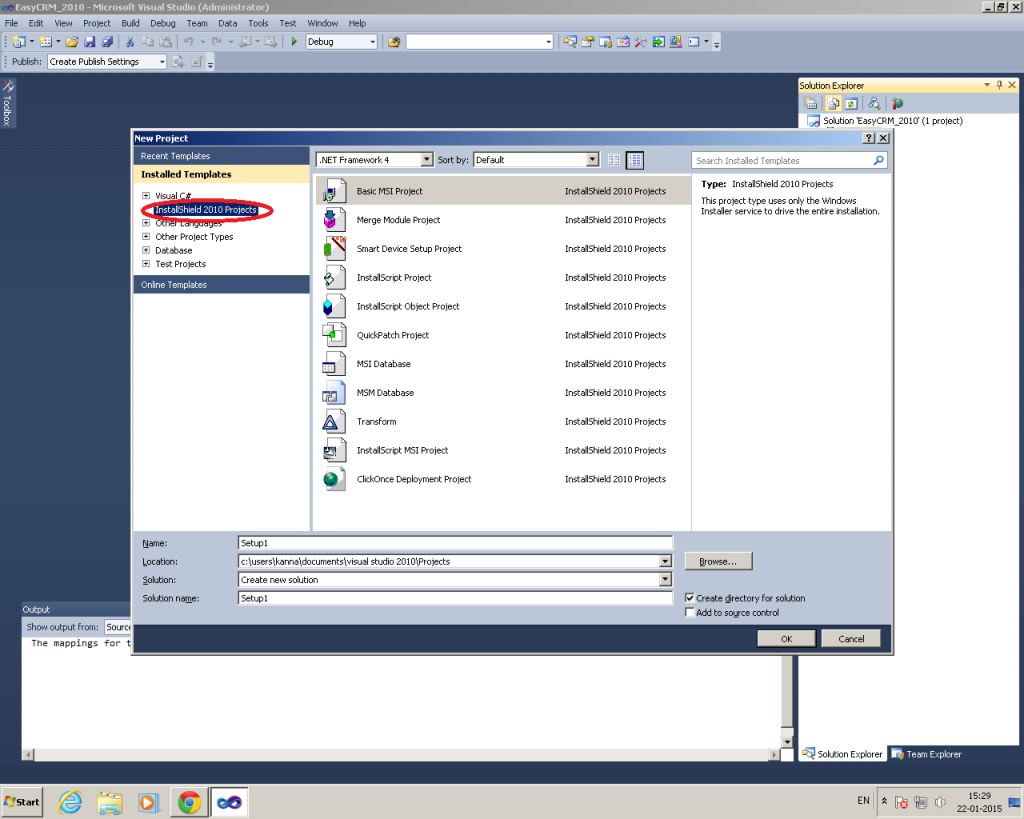Click ASP.NET Configuration globe icon in Solution Explorer
Image resolution: width=1024 pixels, height=819 pixels.
(x=897, y=103)
